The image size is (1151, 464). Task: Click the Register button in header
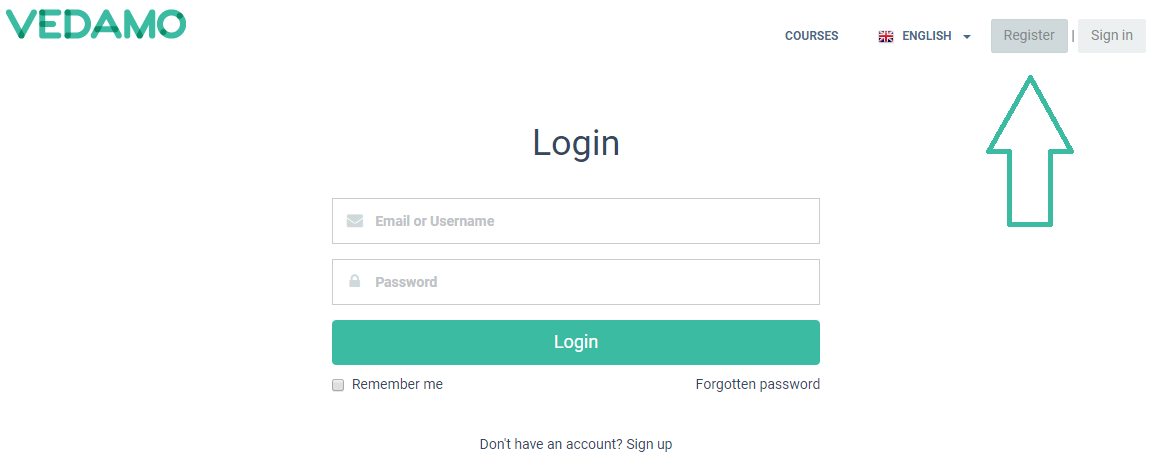pyautogui.click(x=1029, y=35)
